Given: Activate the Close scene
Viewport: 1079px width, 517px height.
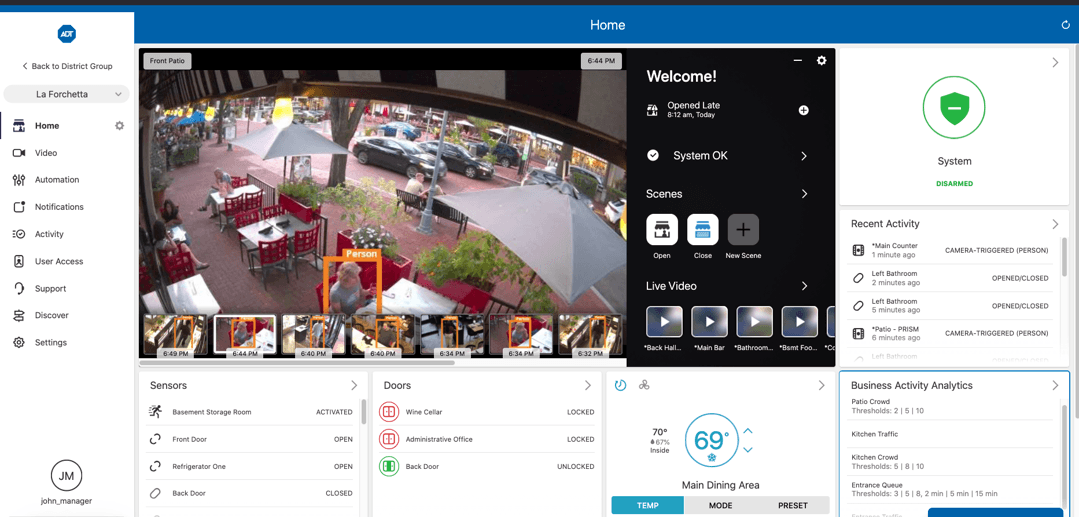Looking at the screenshot, I should [x=703, y=229].
